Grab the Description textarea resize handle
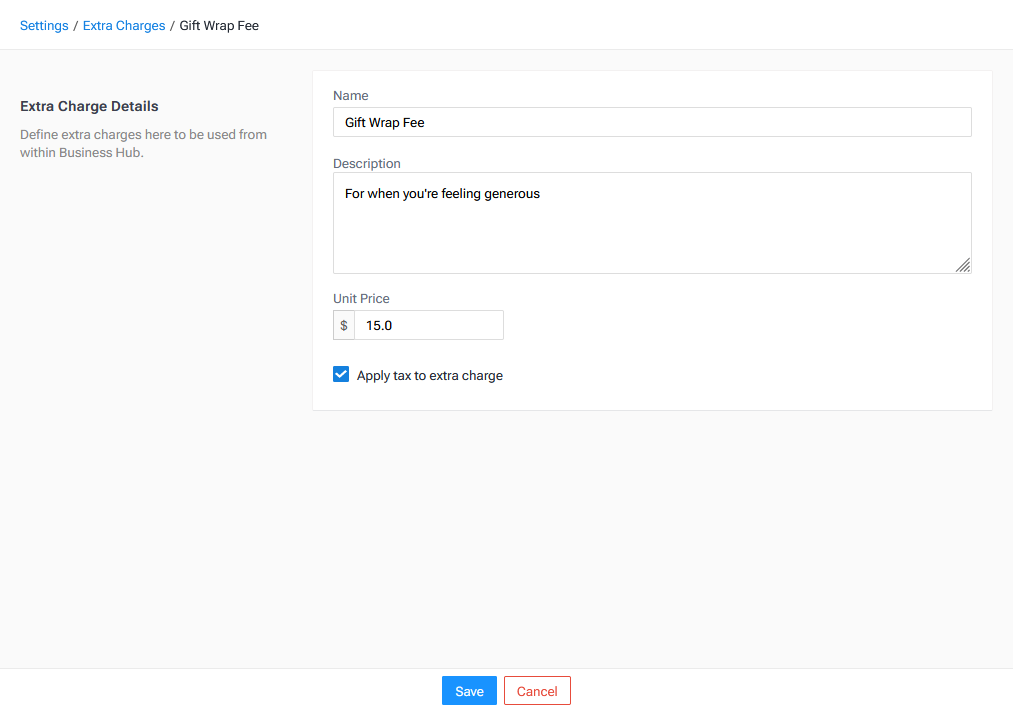Viewport: 1013px width, 718px height. click(x=963, y=265)
